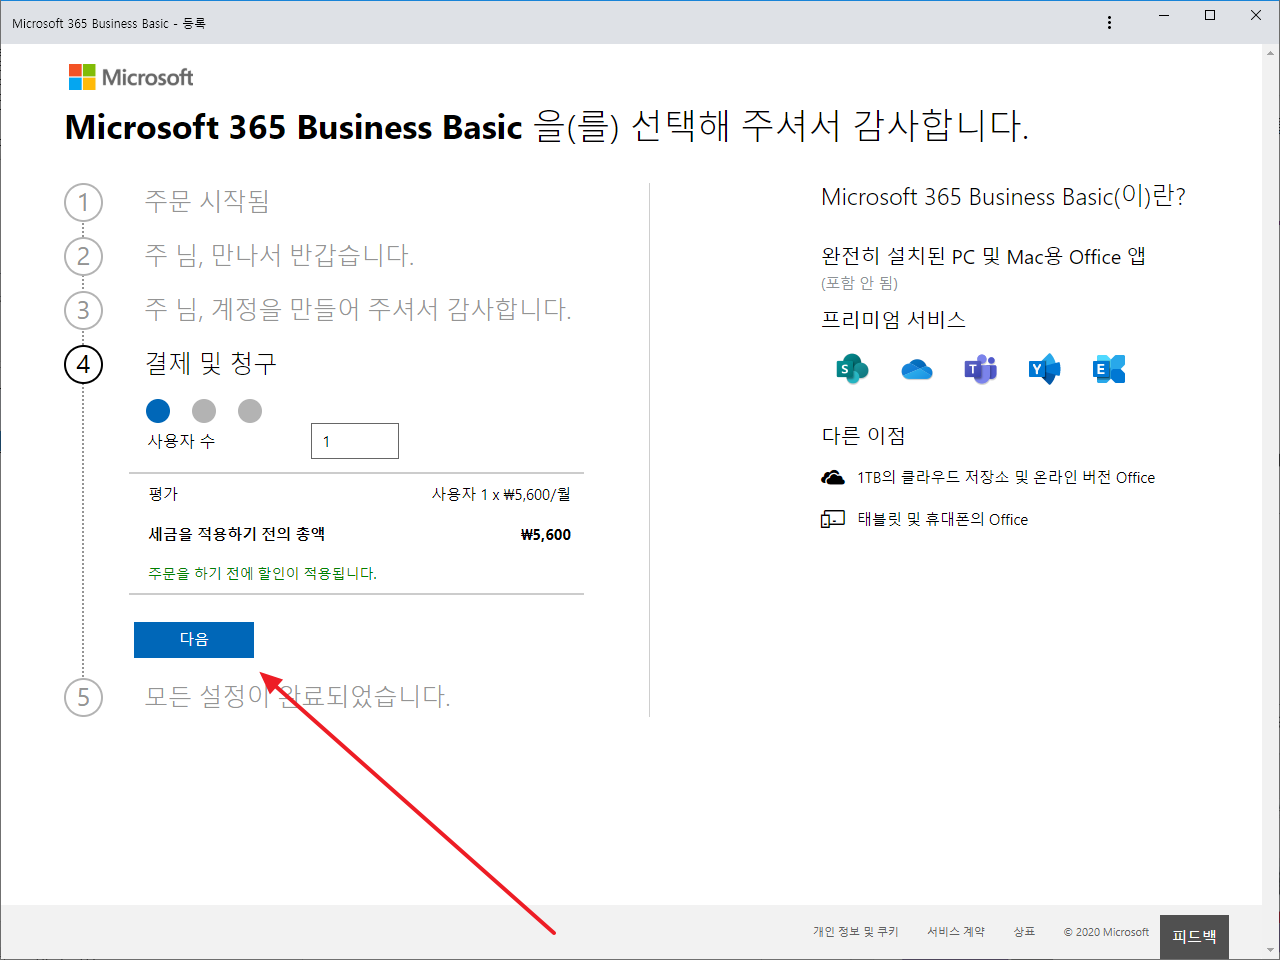Click the 모든 설정이 완료되었습니다 step label
Image resolution: width=1280 pixels, height=960 pixels.
click(298, 697)
